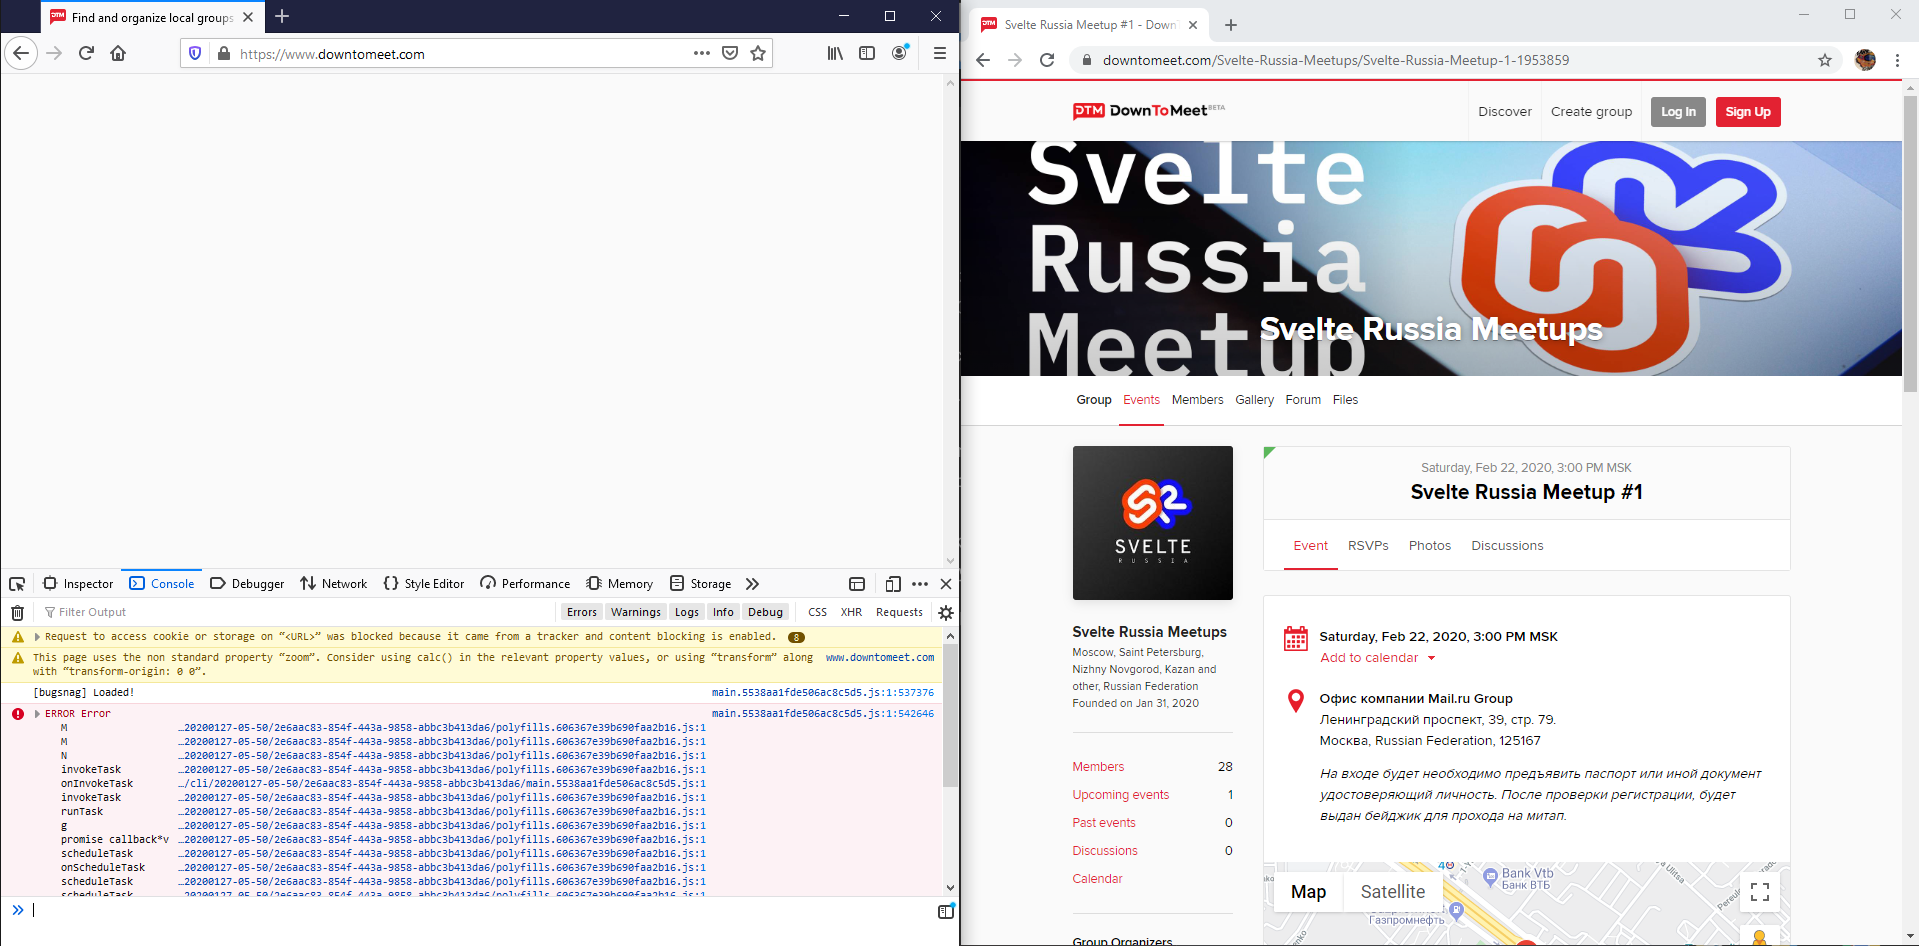This screenshot has height=946, width=1919.
Task: Click the red location pin beside the address
Action: [1294, 700]
